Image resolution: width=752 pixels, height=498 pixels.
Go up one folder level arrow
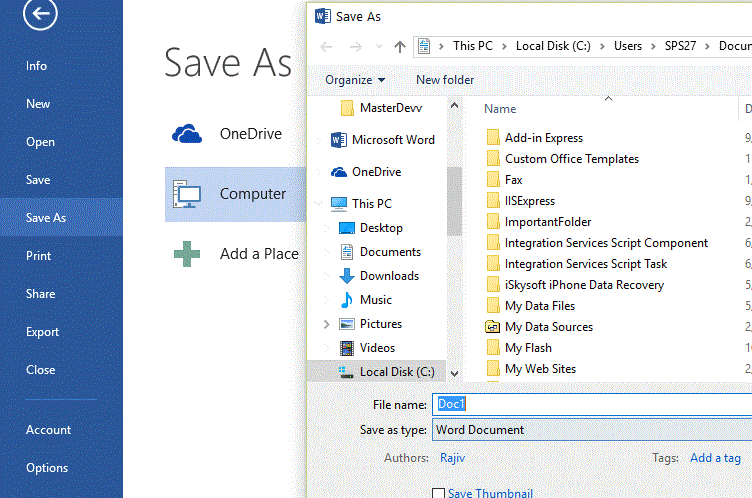point(400,47)
